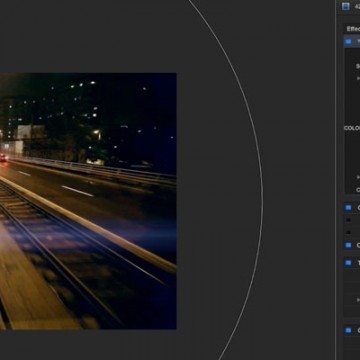
Task: Expand the disclosure triangle under the S parameter
Action: pyautogui.click(x=358, y=78)
